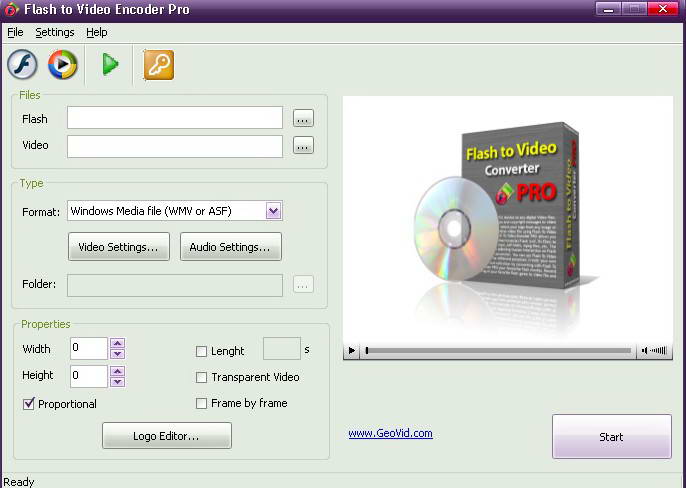This screenshot has width=686, height=488.
Task: Click the Flash to Video Converter preview image
Action: pos(508,219)
